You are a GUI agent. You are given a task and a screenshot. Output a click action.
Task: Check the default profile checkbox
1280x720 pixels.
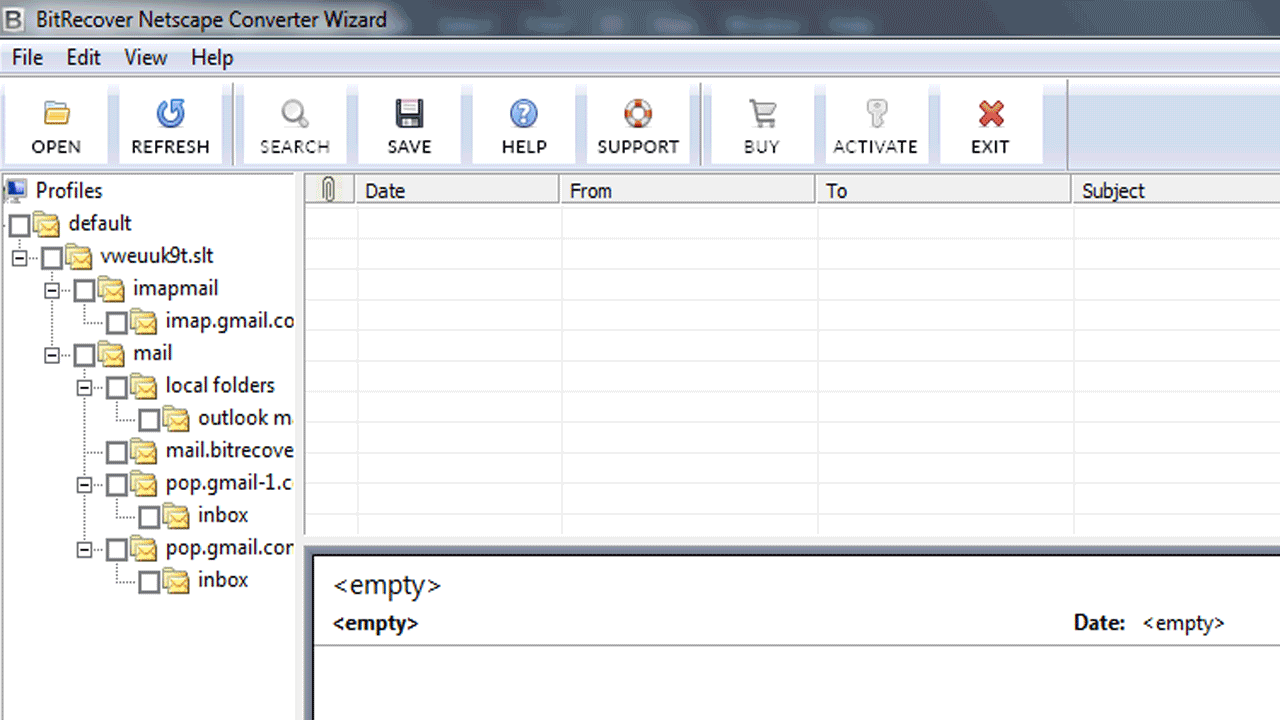coord(19,225)
